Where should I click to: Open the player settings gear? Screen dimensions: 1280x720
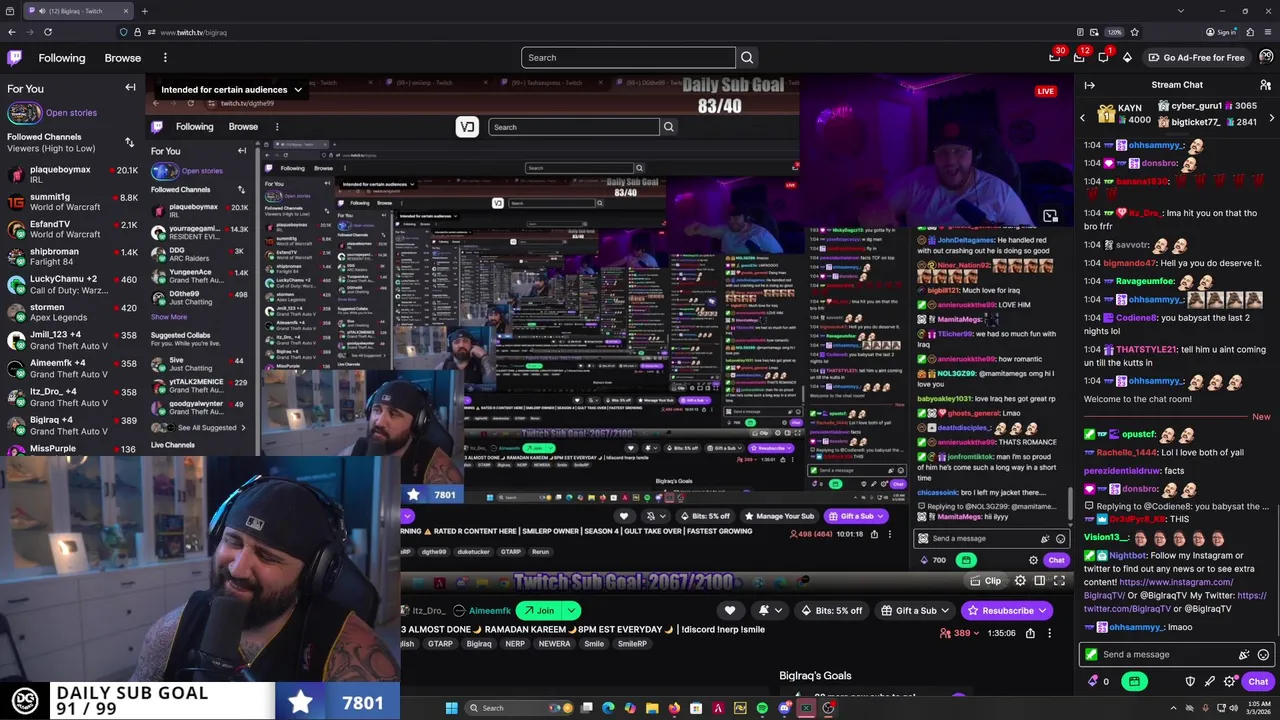pyautogui.click(x=1020, y=581)
